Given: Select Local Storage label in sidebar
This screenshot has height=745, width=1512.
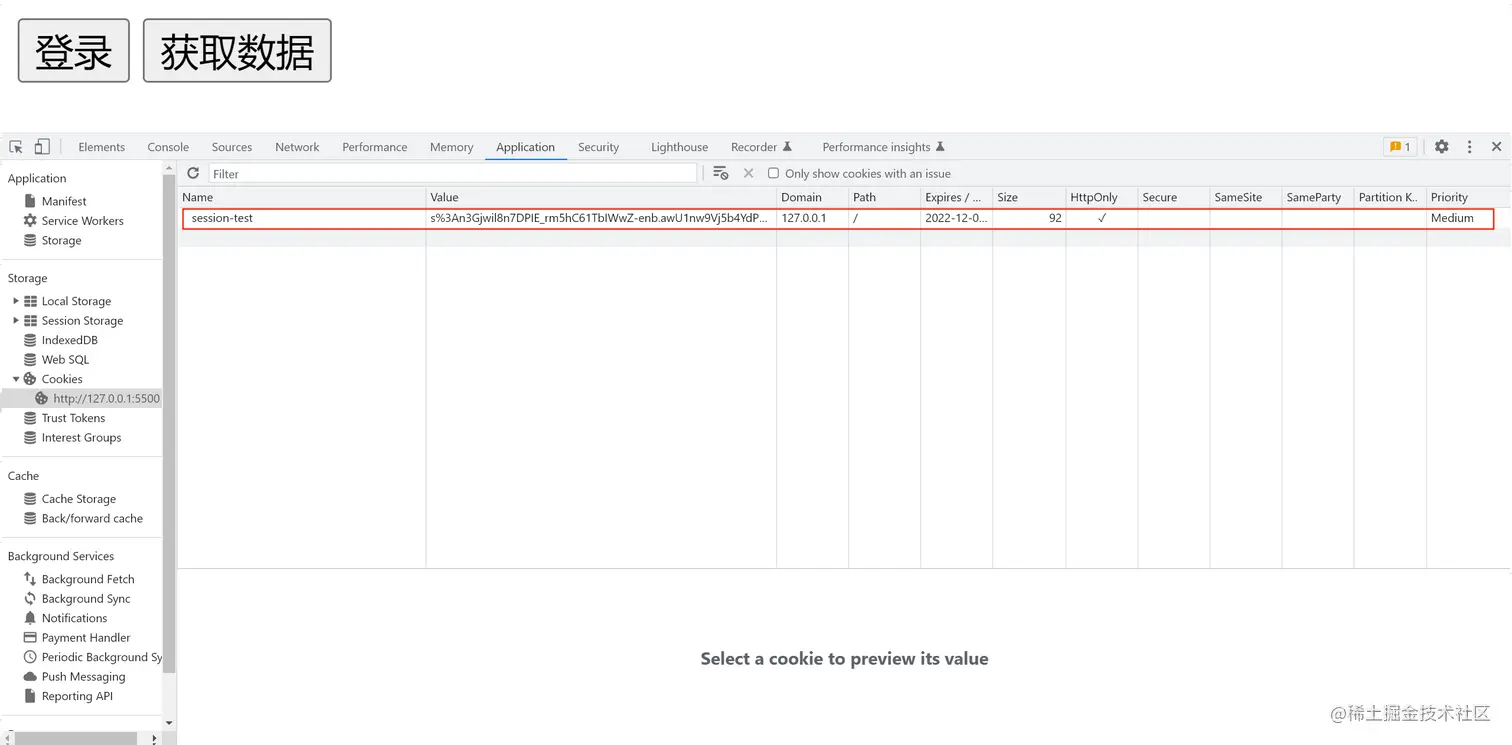Looking at the screenshot, I should 76,301.
